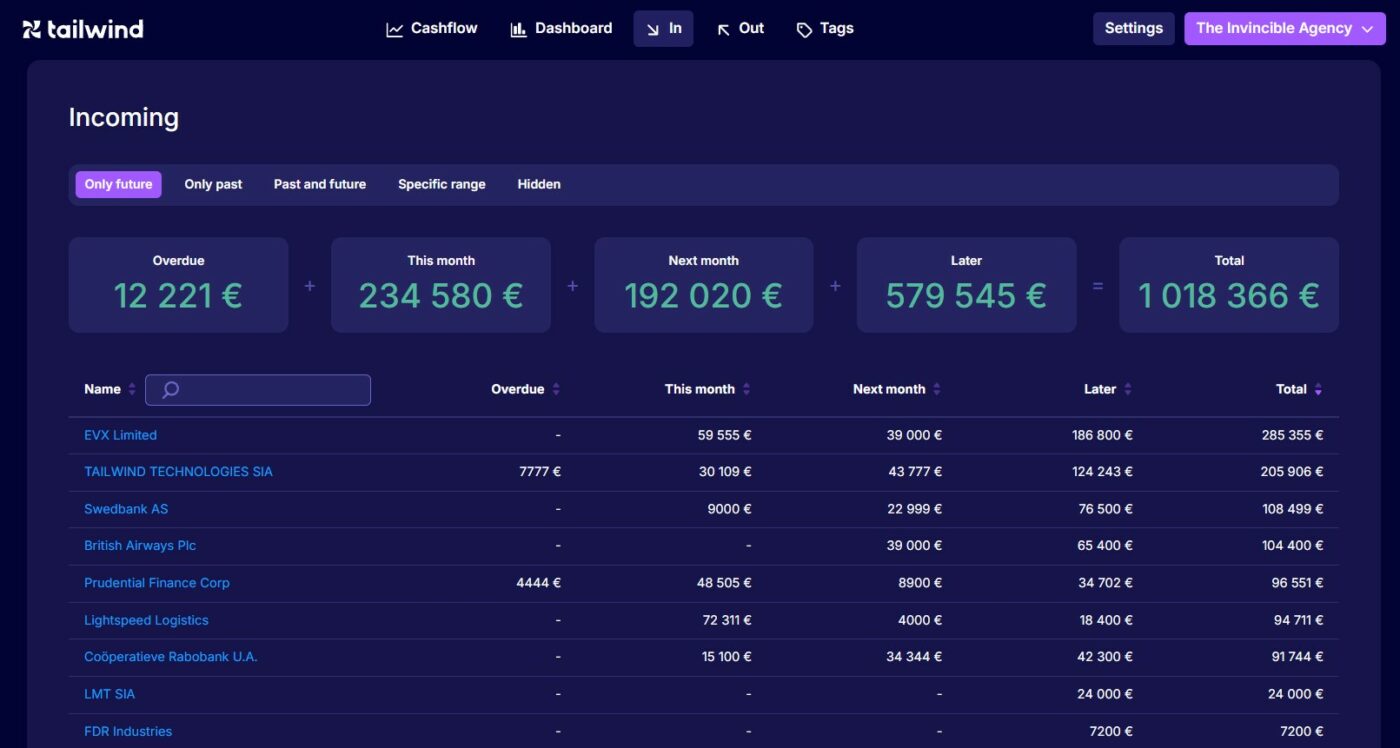This screenshot has height=748, width=1400.
Task: Click the 7200 € Later cell
Action: pyautogui.click(x=1110, y=731)
